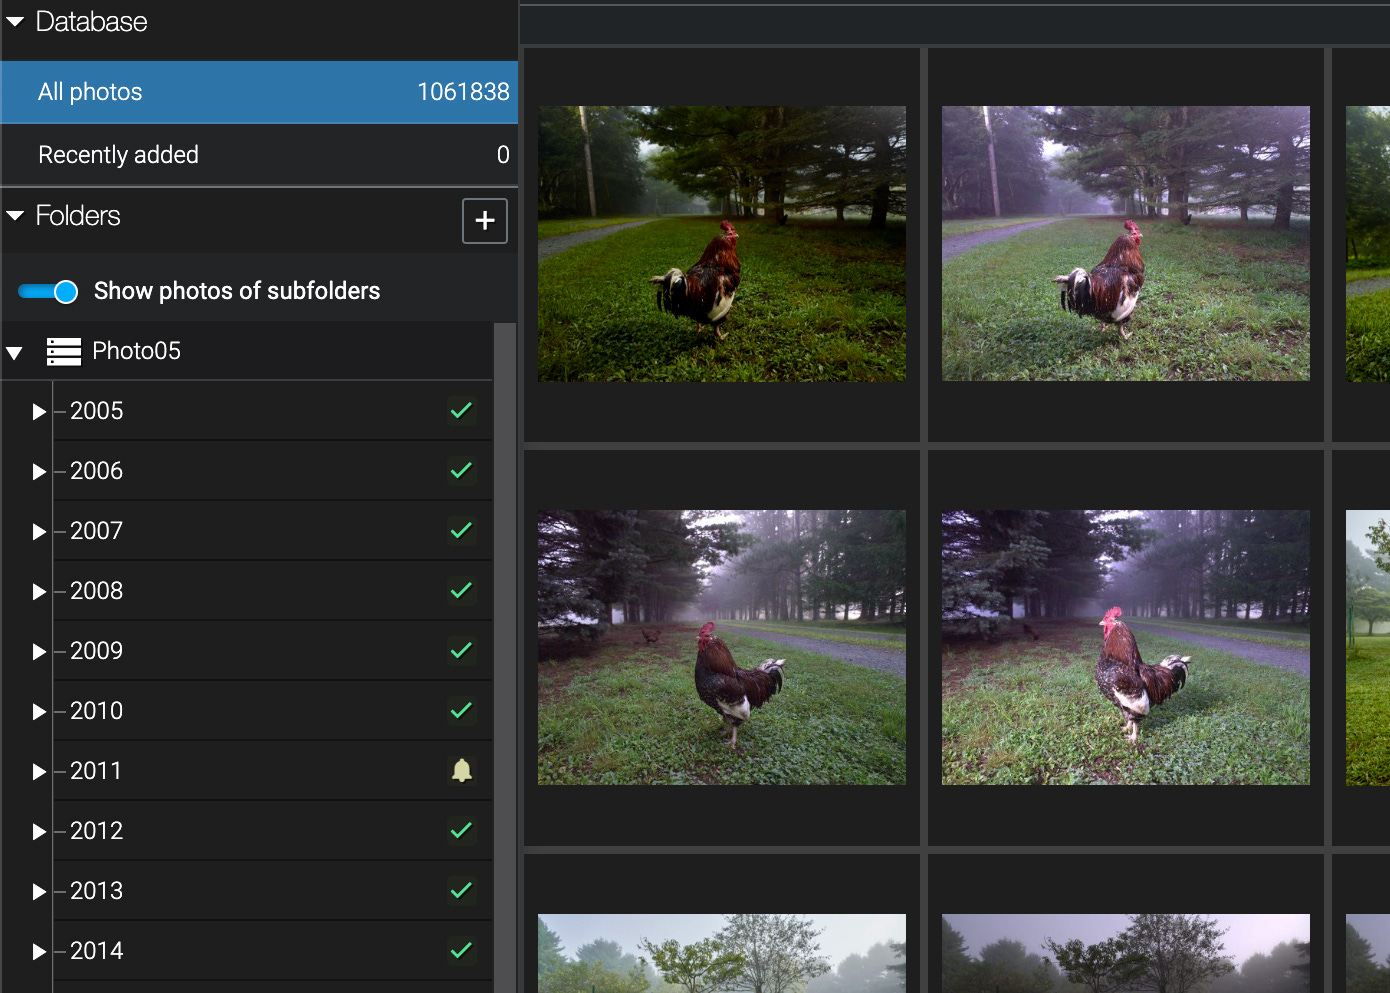1390x993 pixels.
Task: Select the 2013 folder label
Action: click(x=97, y=891)
